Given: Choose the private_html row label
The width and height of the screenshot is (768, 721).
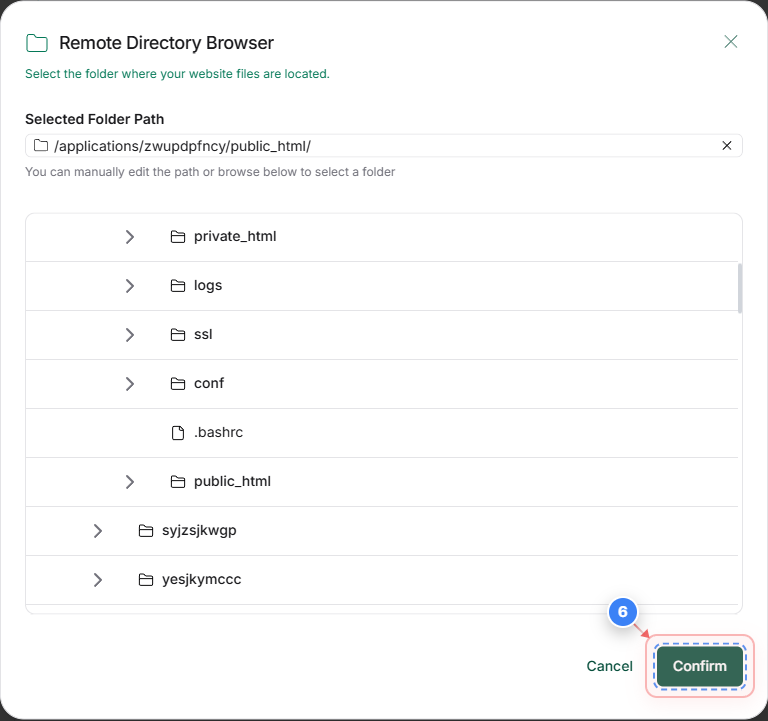Looking at the screenshot, I should (235, 237).
